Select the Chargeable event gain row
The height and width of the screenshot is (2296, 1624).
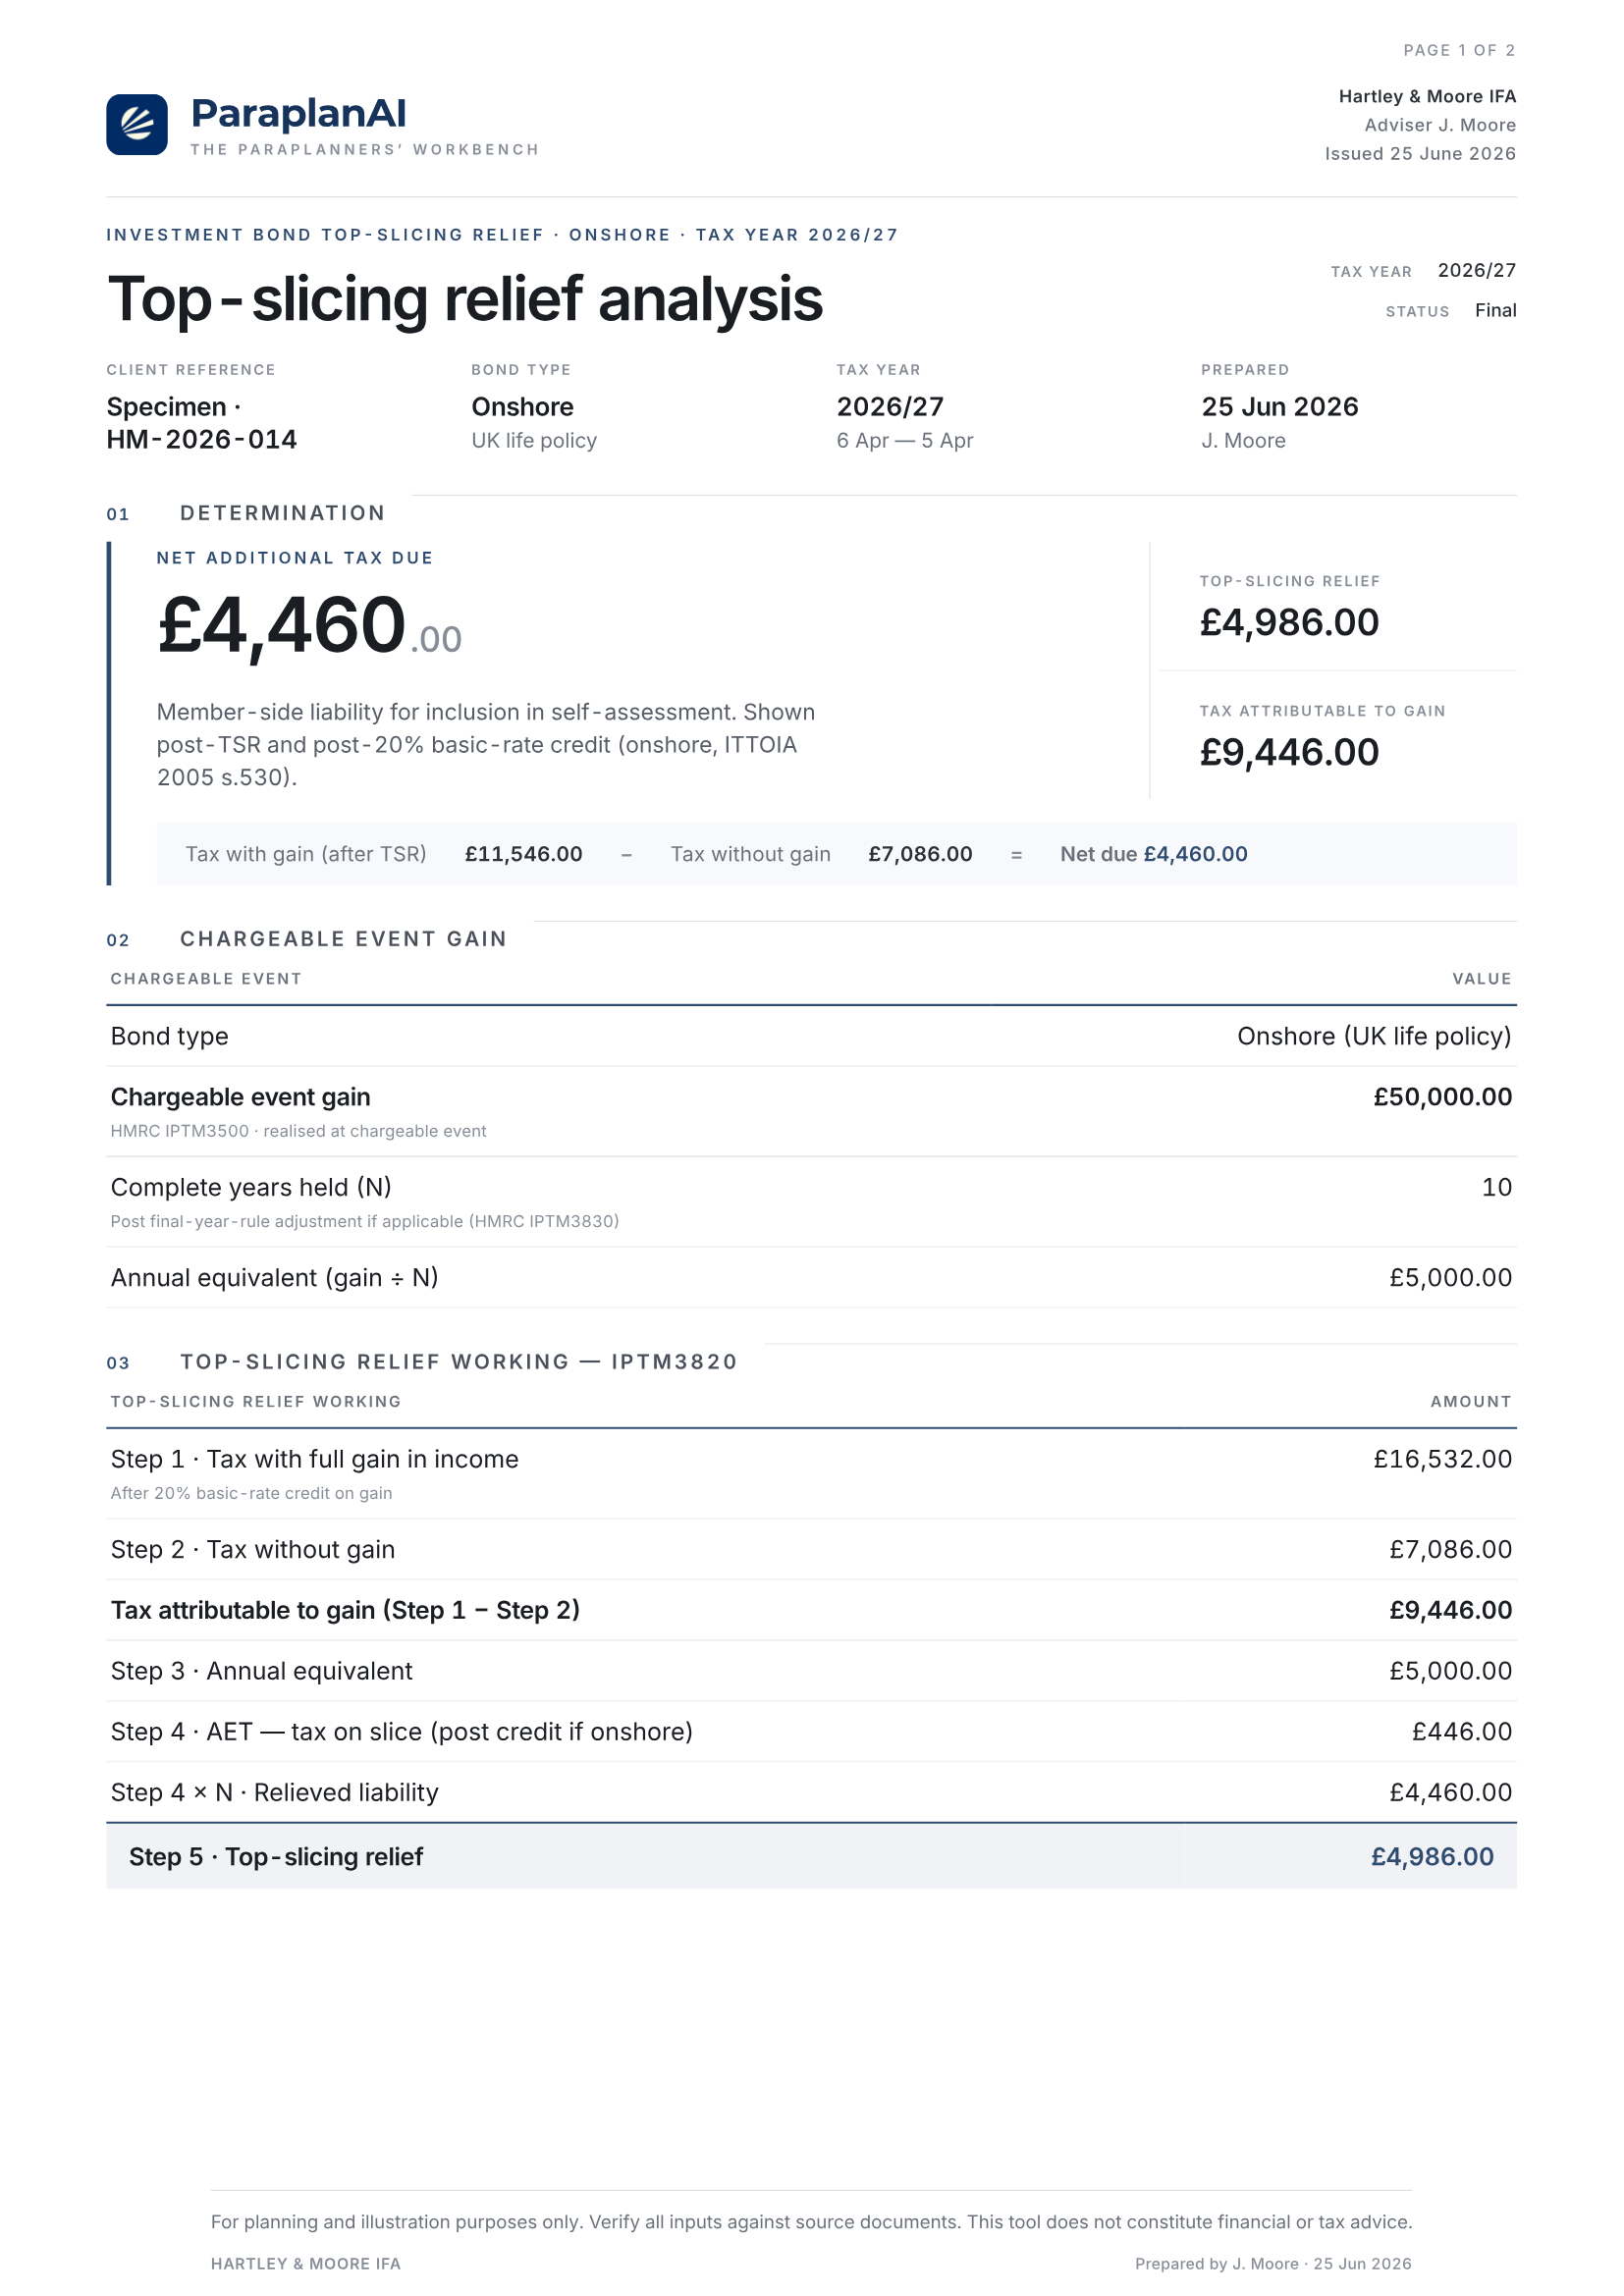(811, 1111)
